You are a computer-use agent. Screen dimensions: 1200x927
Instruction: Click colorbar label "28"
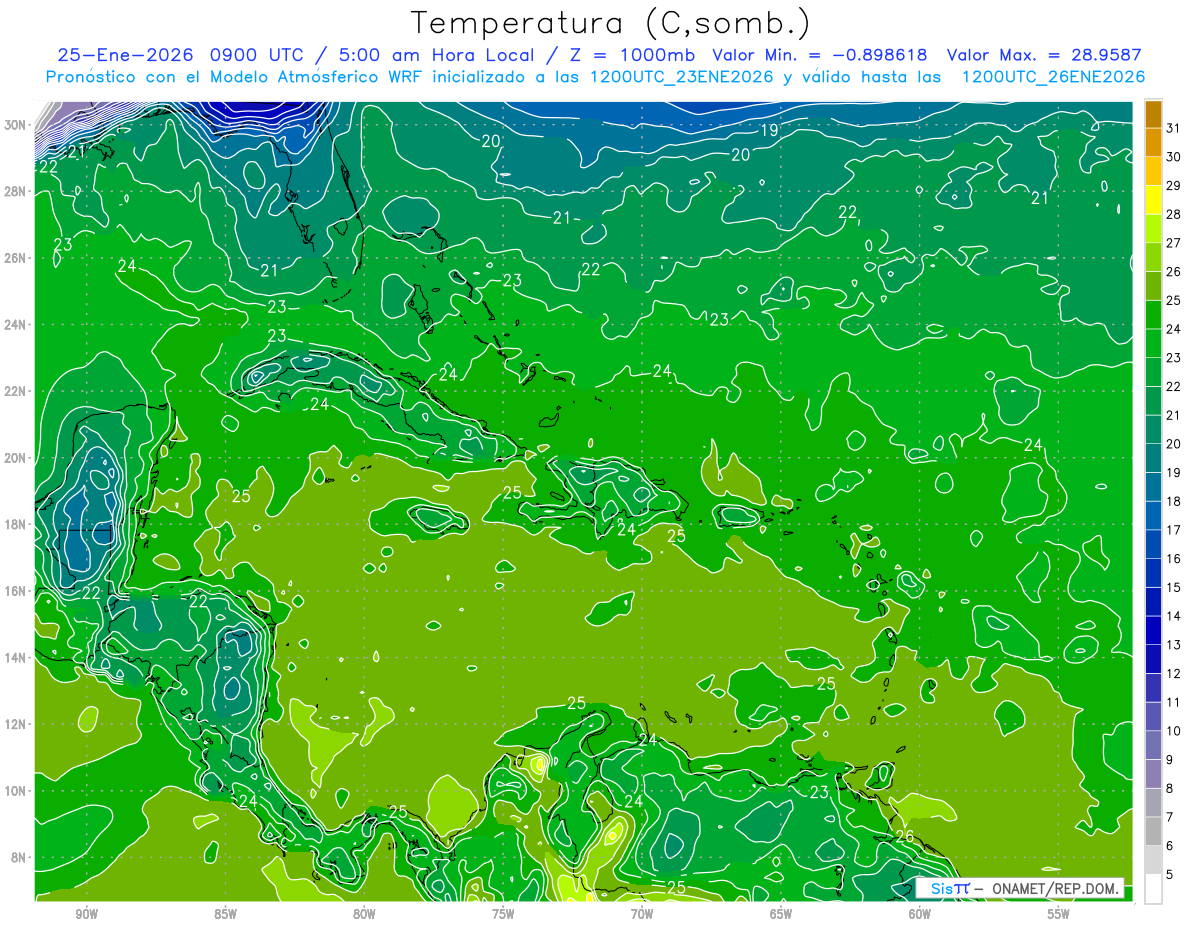(1173, 214)
